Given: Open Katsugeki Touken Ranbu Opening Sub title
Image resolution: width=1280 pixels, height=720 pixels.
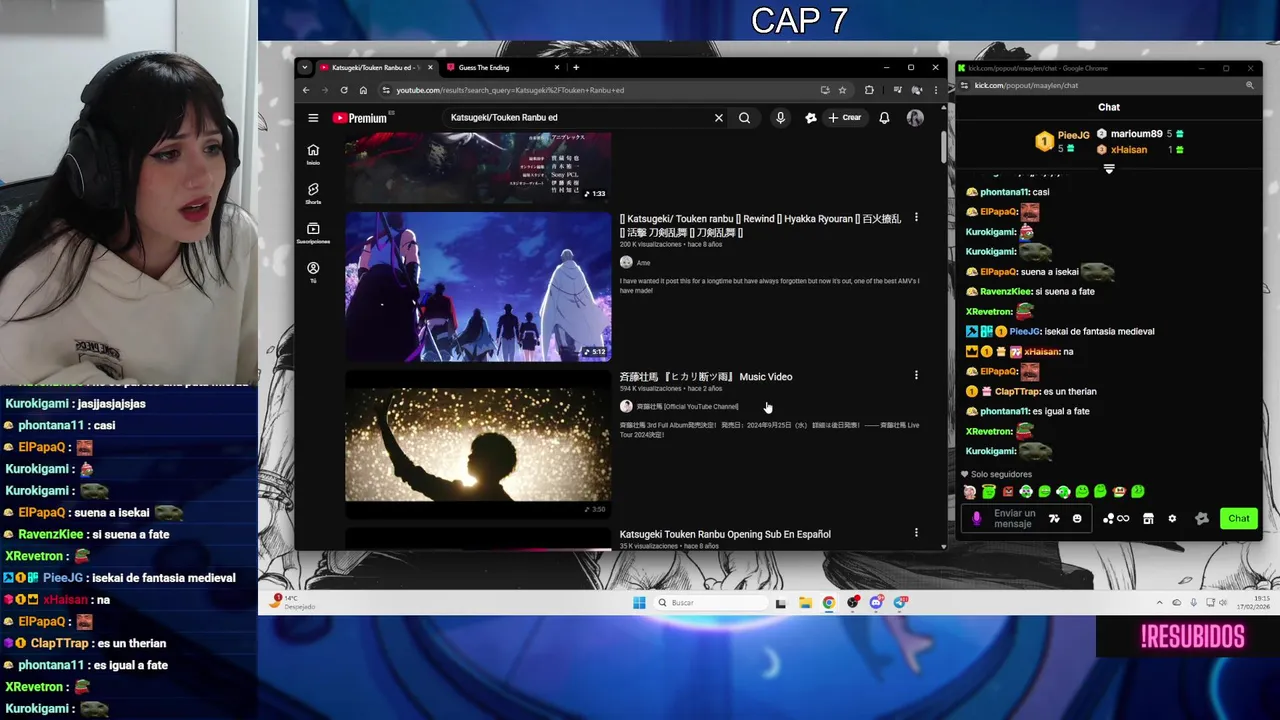Looking at the screenshot, I should [x=725, y=535].
